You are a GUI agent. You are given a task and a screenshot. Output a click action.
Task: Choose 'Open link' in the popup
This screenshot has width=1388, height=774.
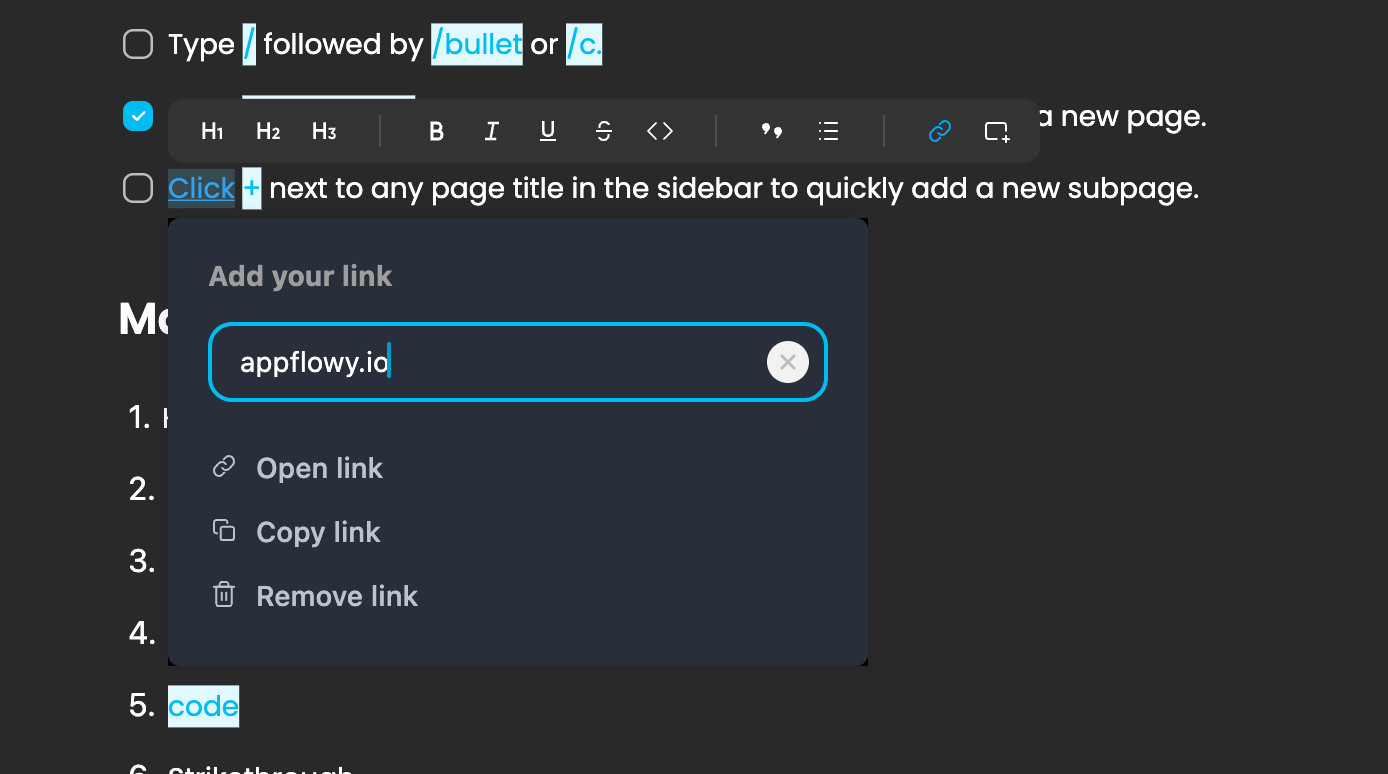point(319,468)
